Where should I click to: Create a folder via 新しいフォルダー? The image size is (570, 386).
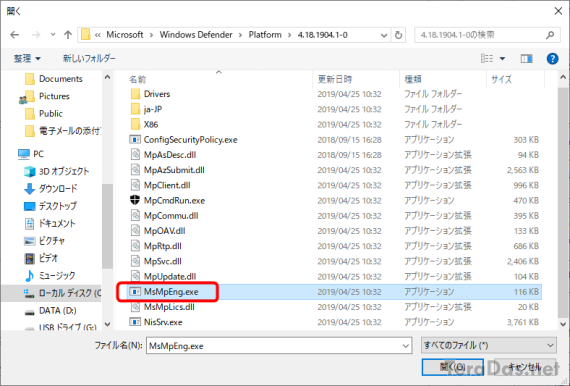pos(89,58)
